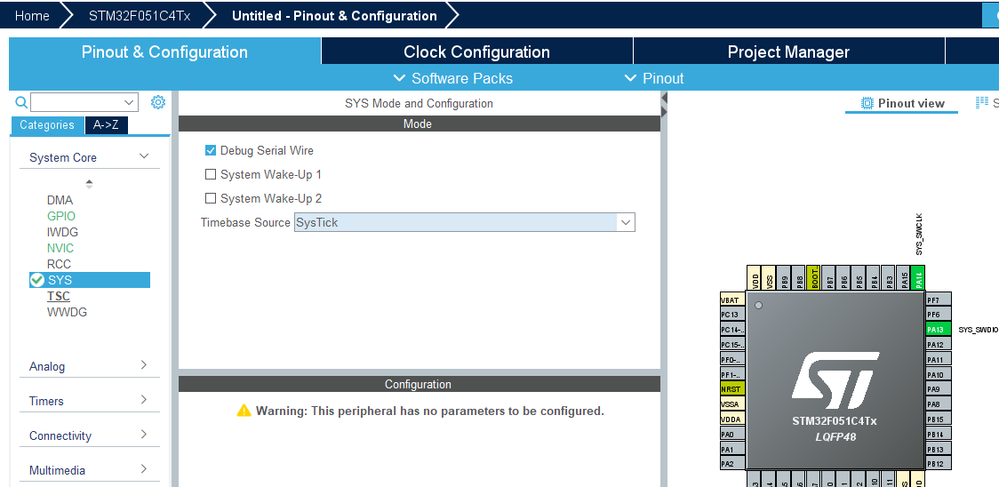Click the PB12 pin on chip
The width and height of the screenshot is (999, 487).
[938, 463]
